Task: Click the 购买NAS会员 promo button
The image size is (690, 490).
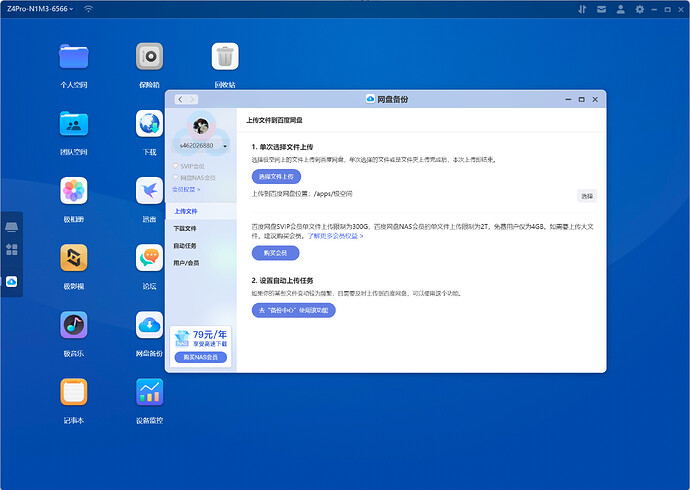Action: point(200,357)
